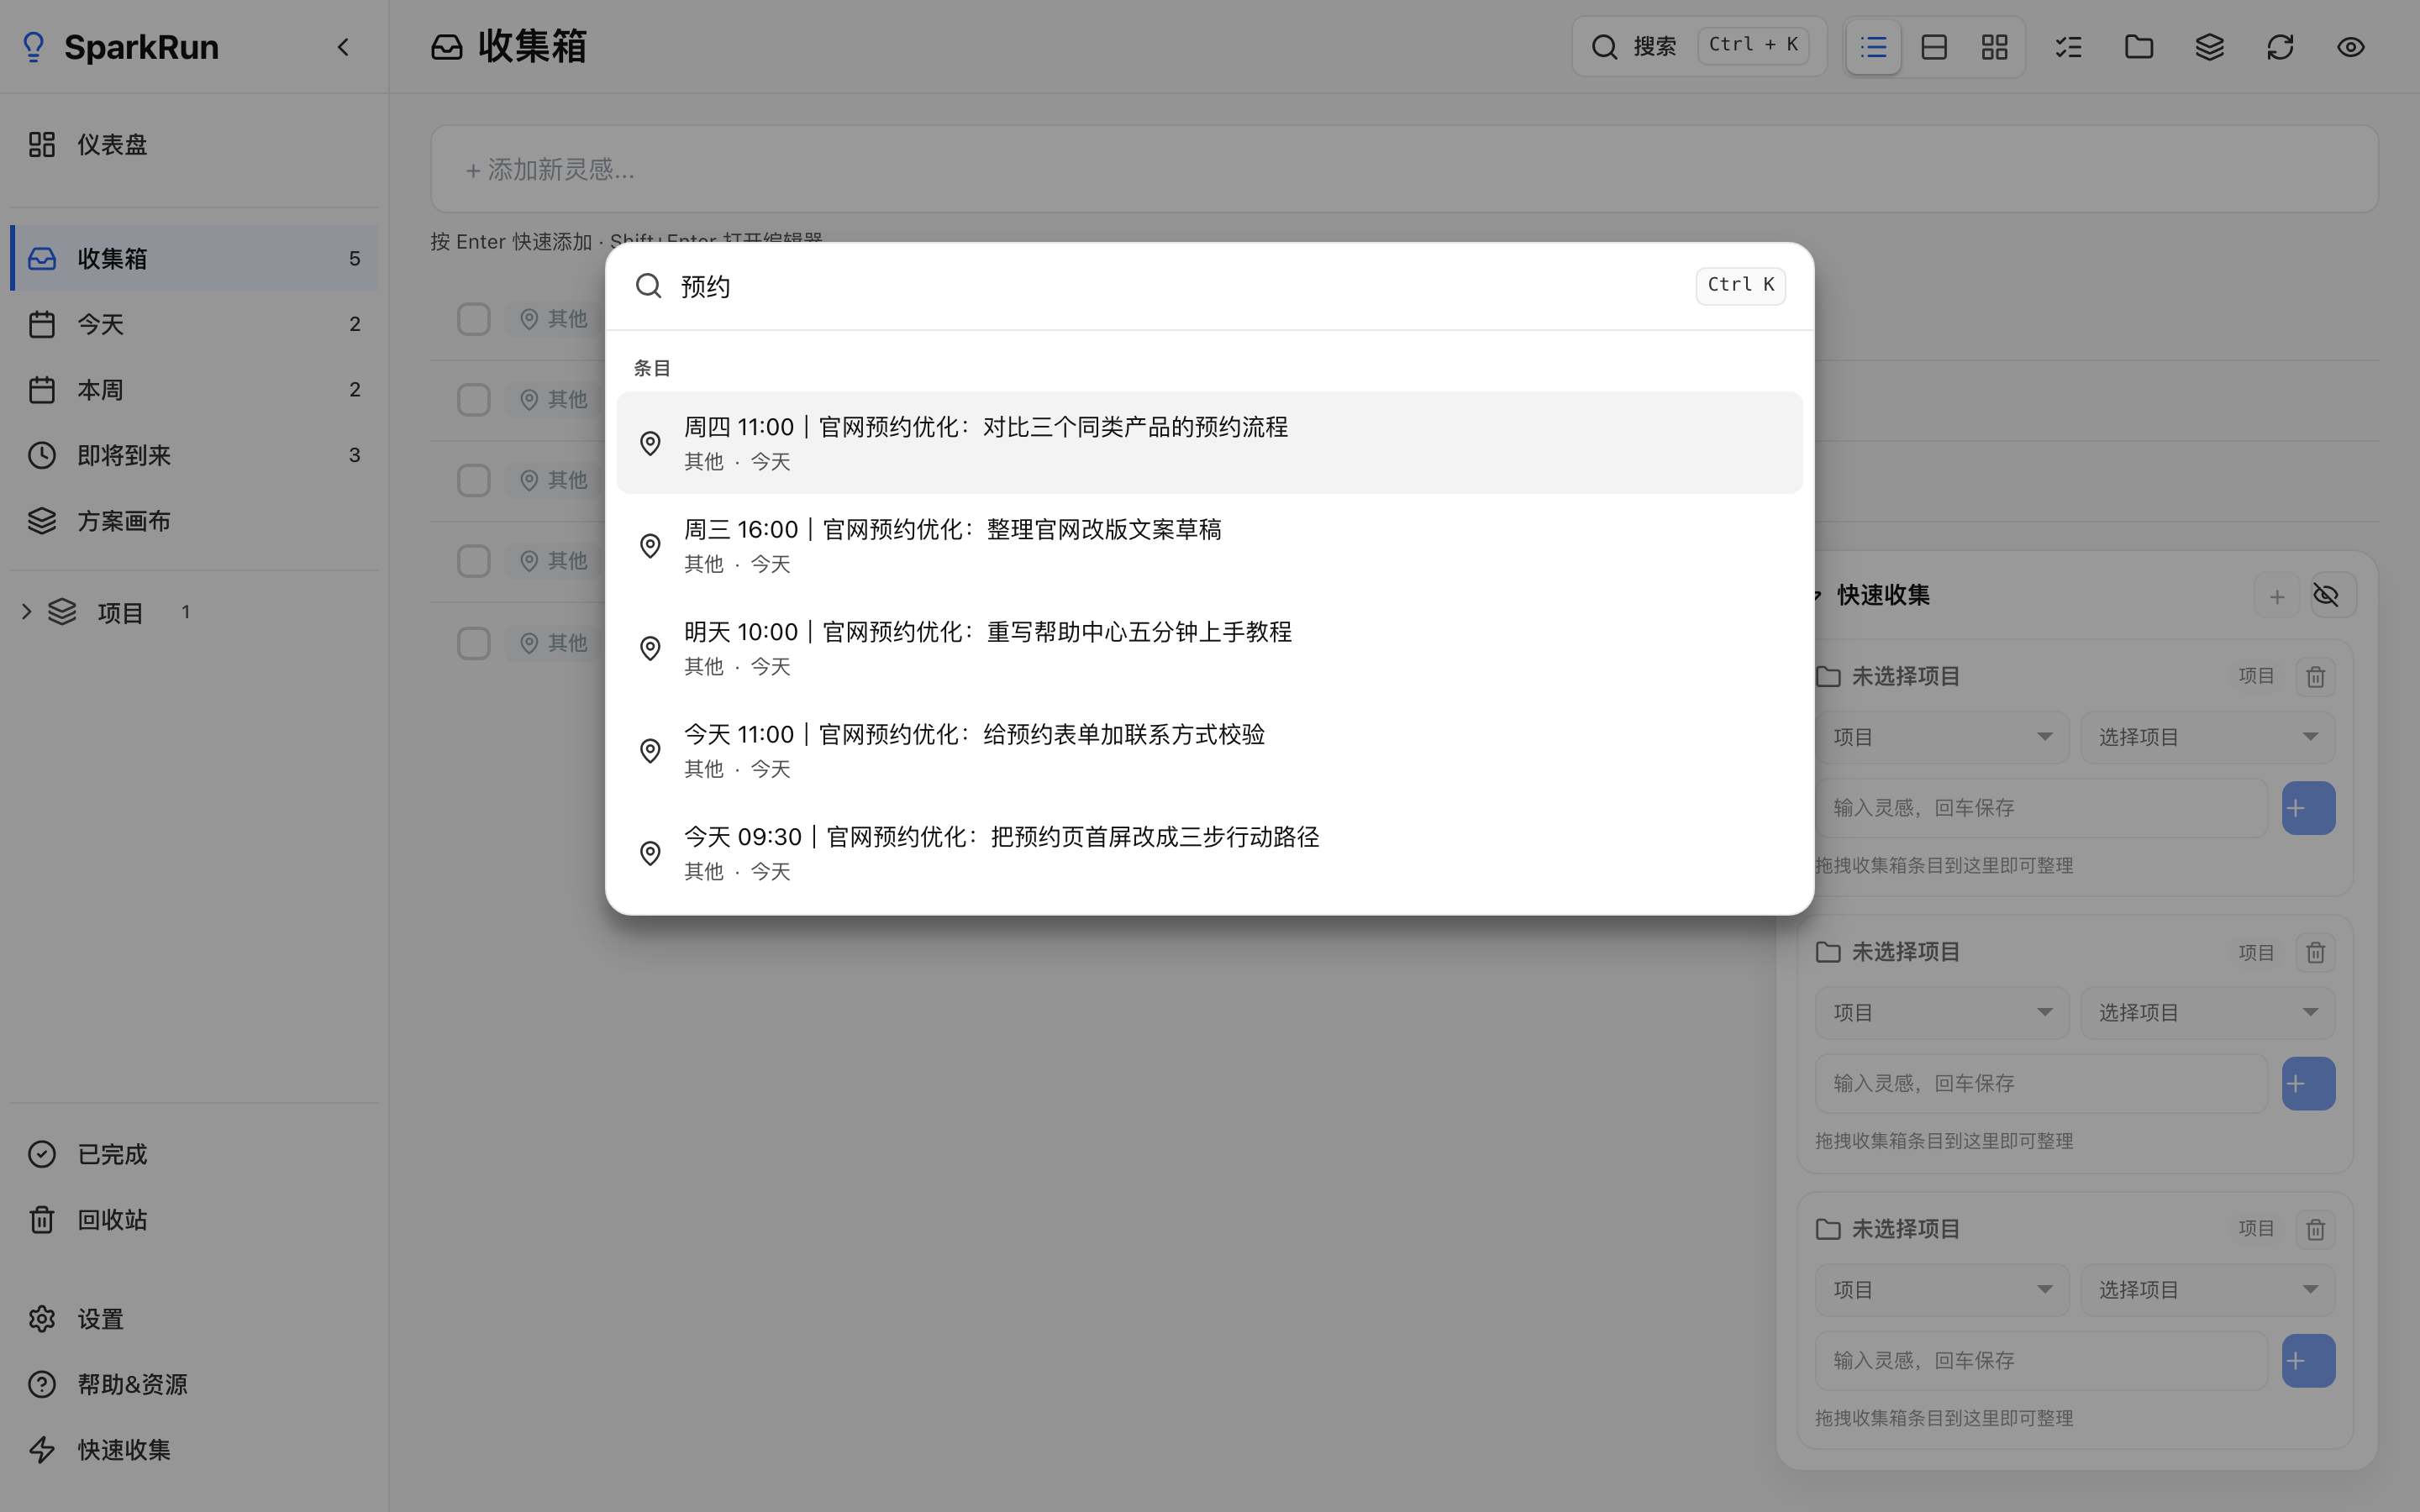The width and height of the screenshot is (2420, 1512).
Task: Tick the first inbox item checkbox
Action: [x=474, y=319]
